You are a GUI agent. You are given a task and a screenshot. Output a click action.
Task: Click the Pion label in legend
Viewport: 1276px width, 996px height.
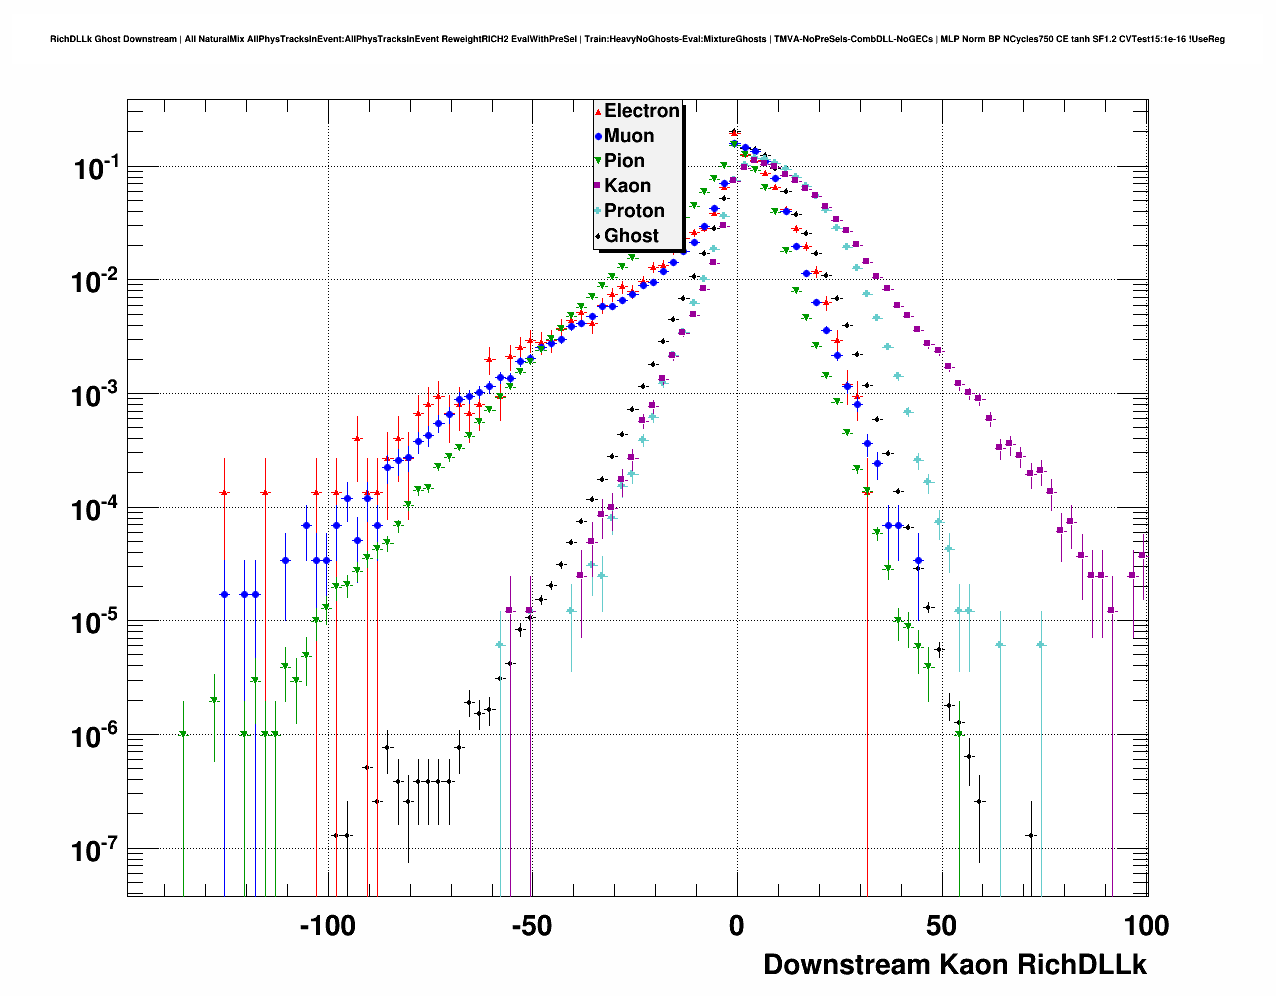click(x=624, y=161)
